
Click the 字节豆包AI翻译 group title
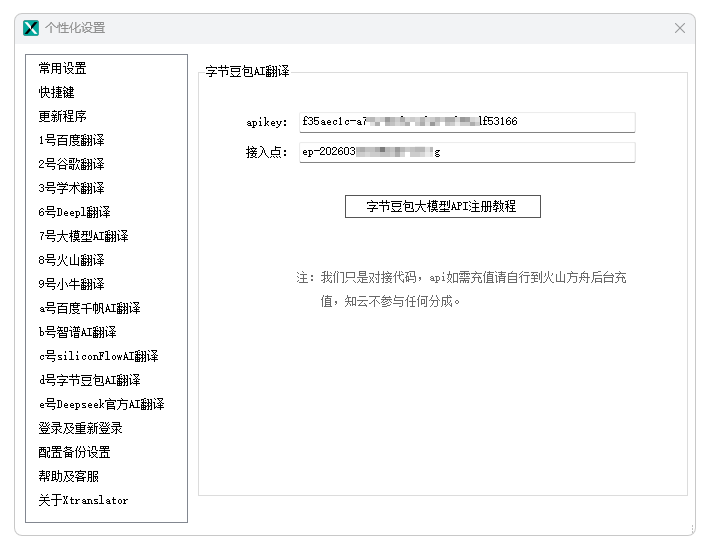247,71
